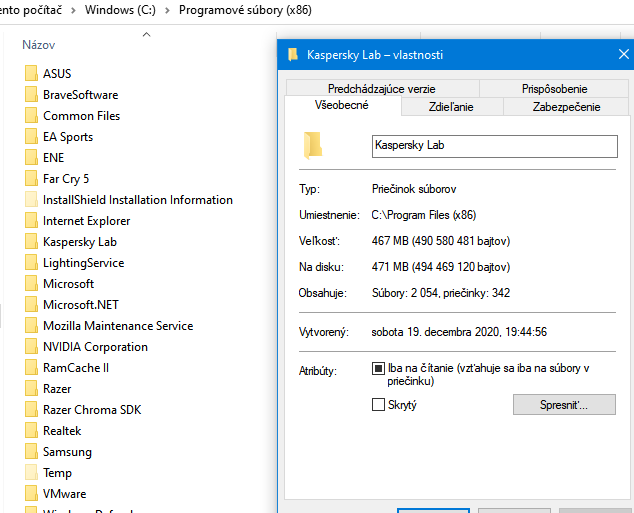Click the '467 MB (490 580 481 bajtov)' size value
The image size is (634, 513).
pyautogui.click(x=441, y=241)
